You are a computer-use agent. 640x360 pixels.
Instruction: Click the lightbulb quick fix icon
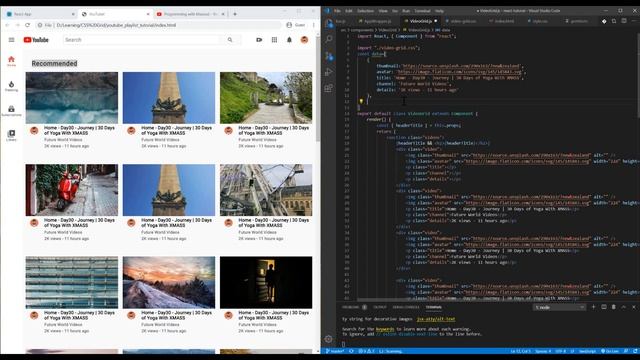pyautogui.click(x=361, y=101)
